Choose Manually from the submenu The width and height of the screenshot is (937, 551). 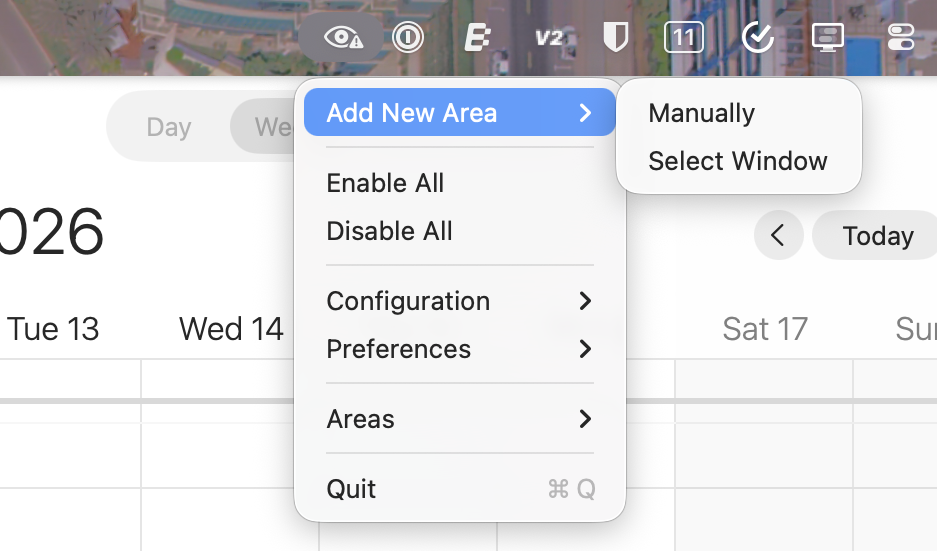702,113
